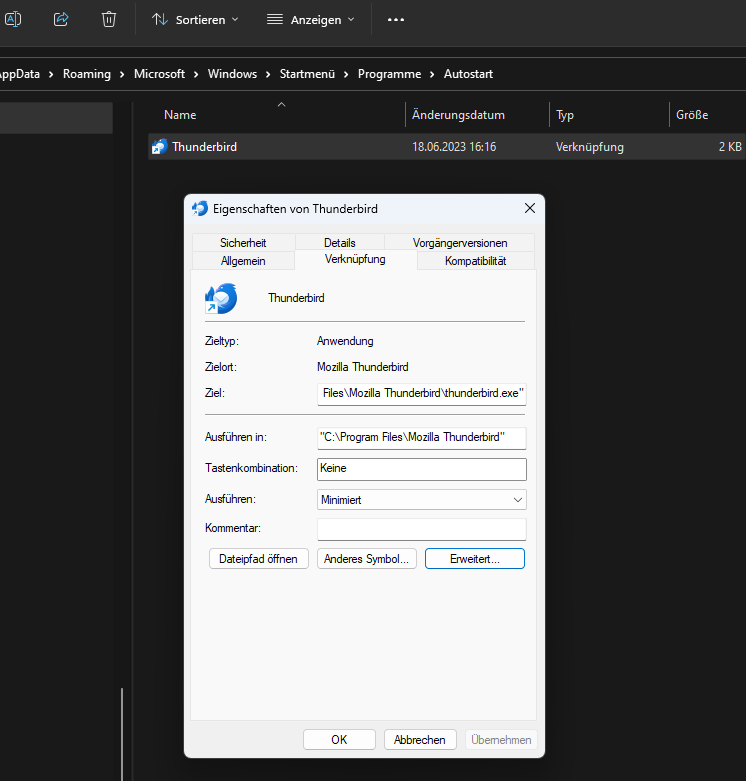Select Thunderbird shortcut icon in file list

[x=159, y=146]
